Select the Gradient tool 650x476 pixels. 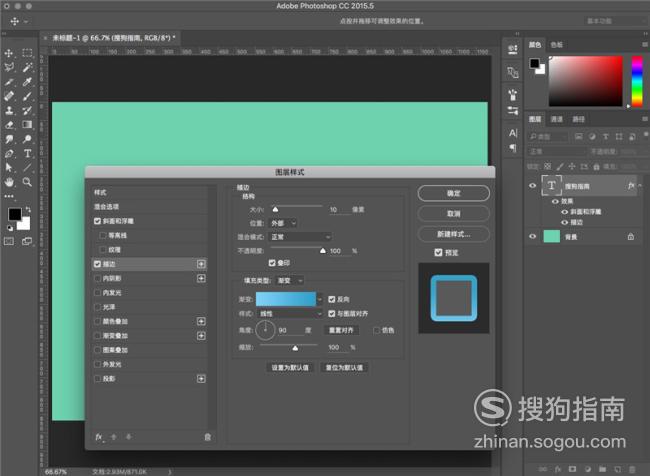[x=27, y=125]
